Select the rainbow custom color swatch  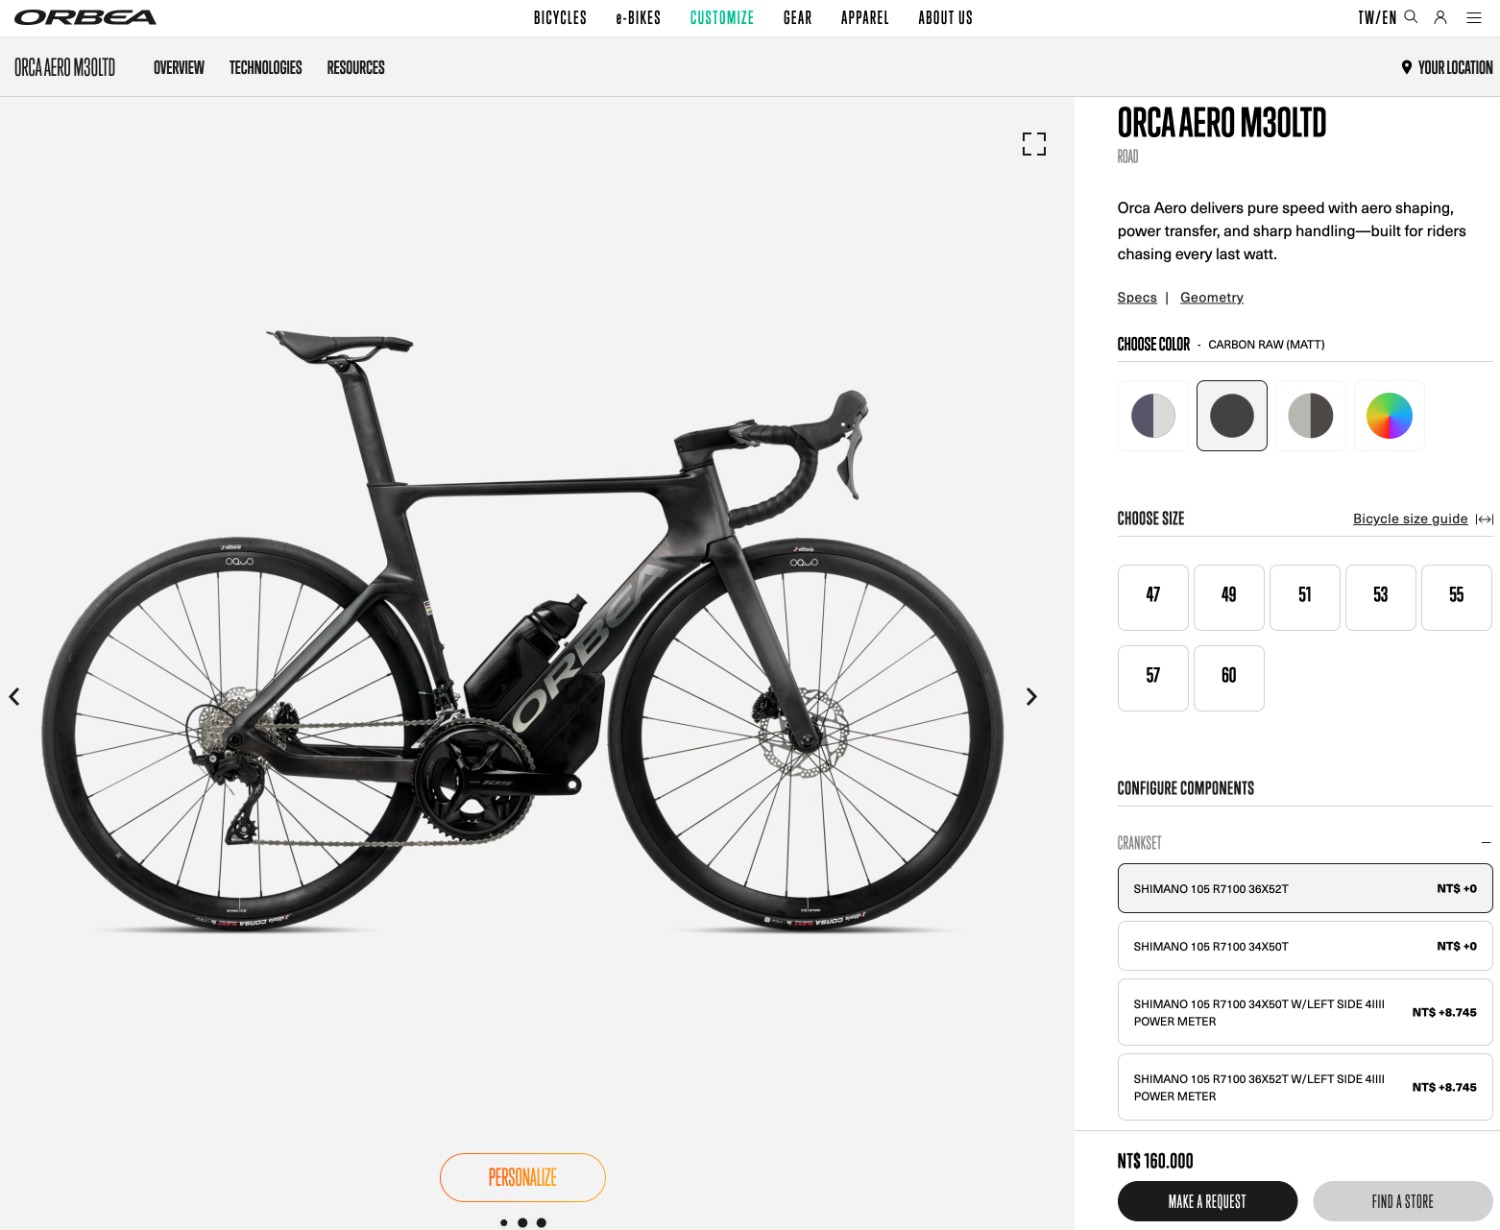[1389, 416]
